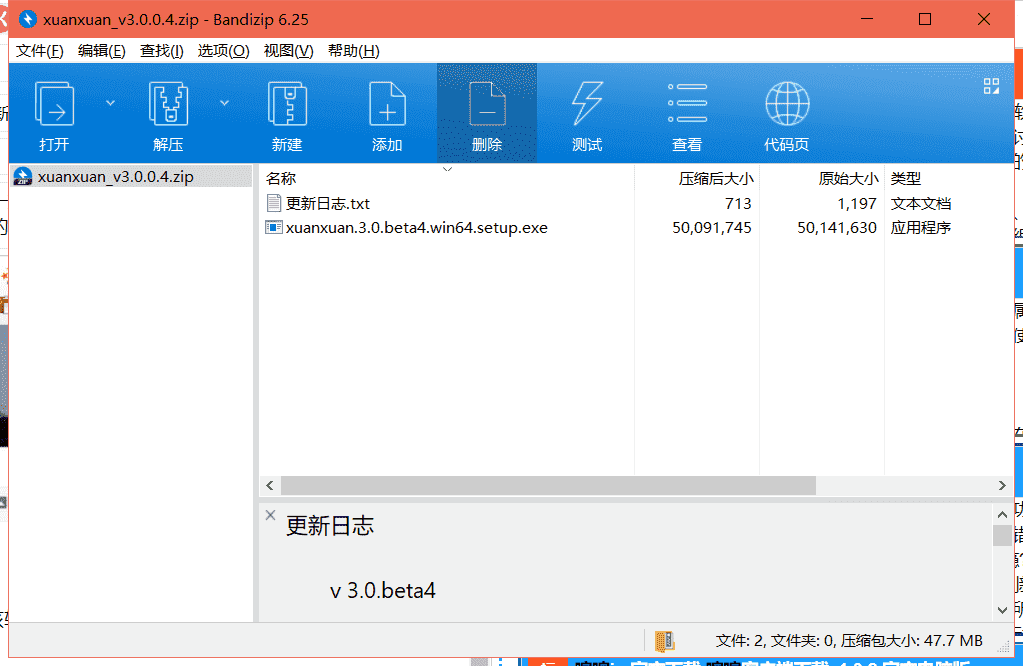Click the Test (测试) lightning icon
1023x666 pixels.
coord(587,104)
